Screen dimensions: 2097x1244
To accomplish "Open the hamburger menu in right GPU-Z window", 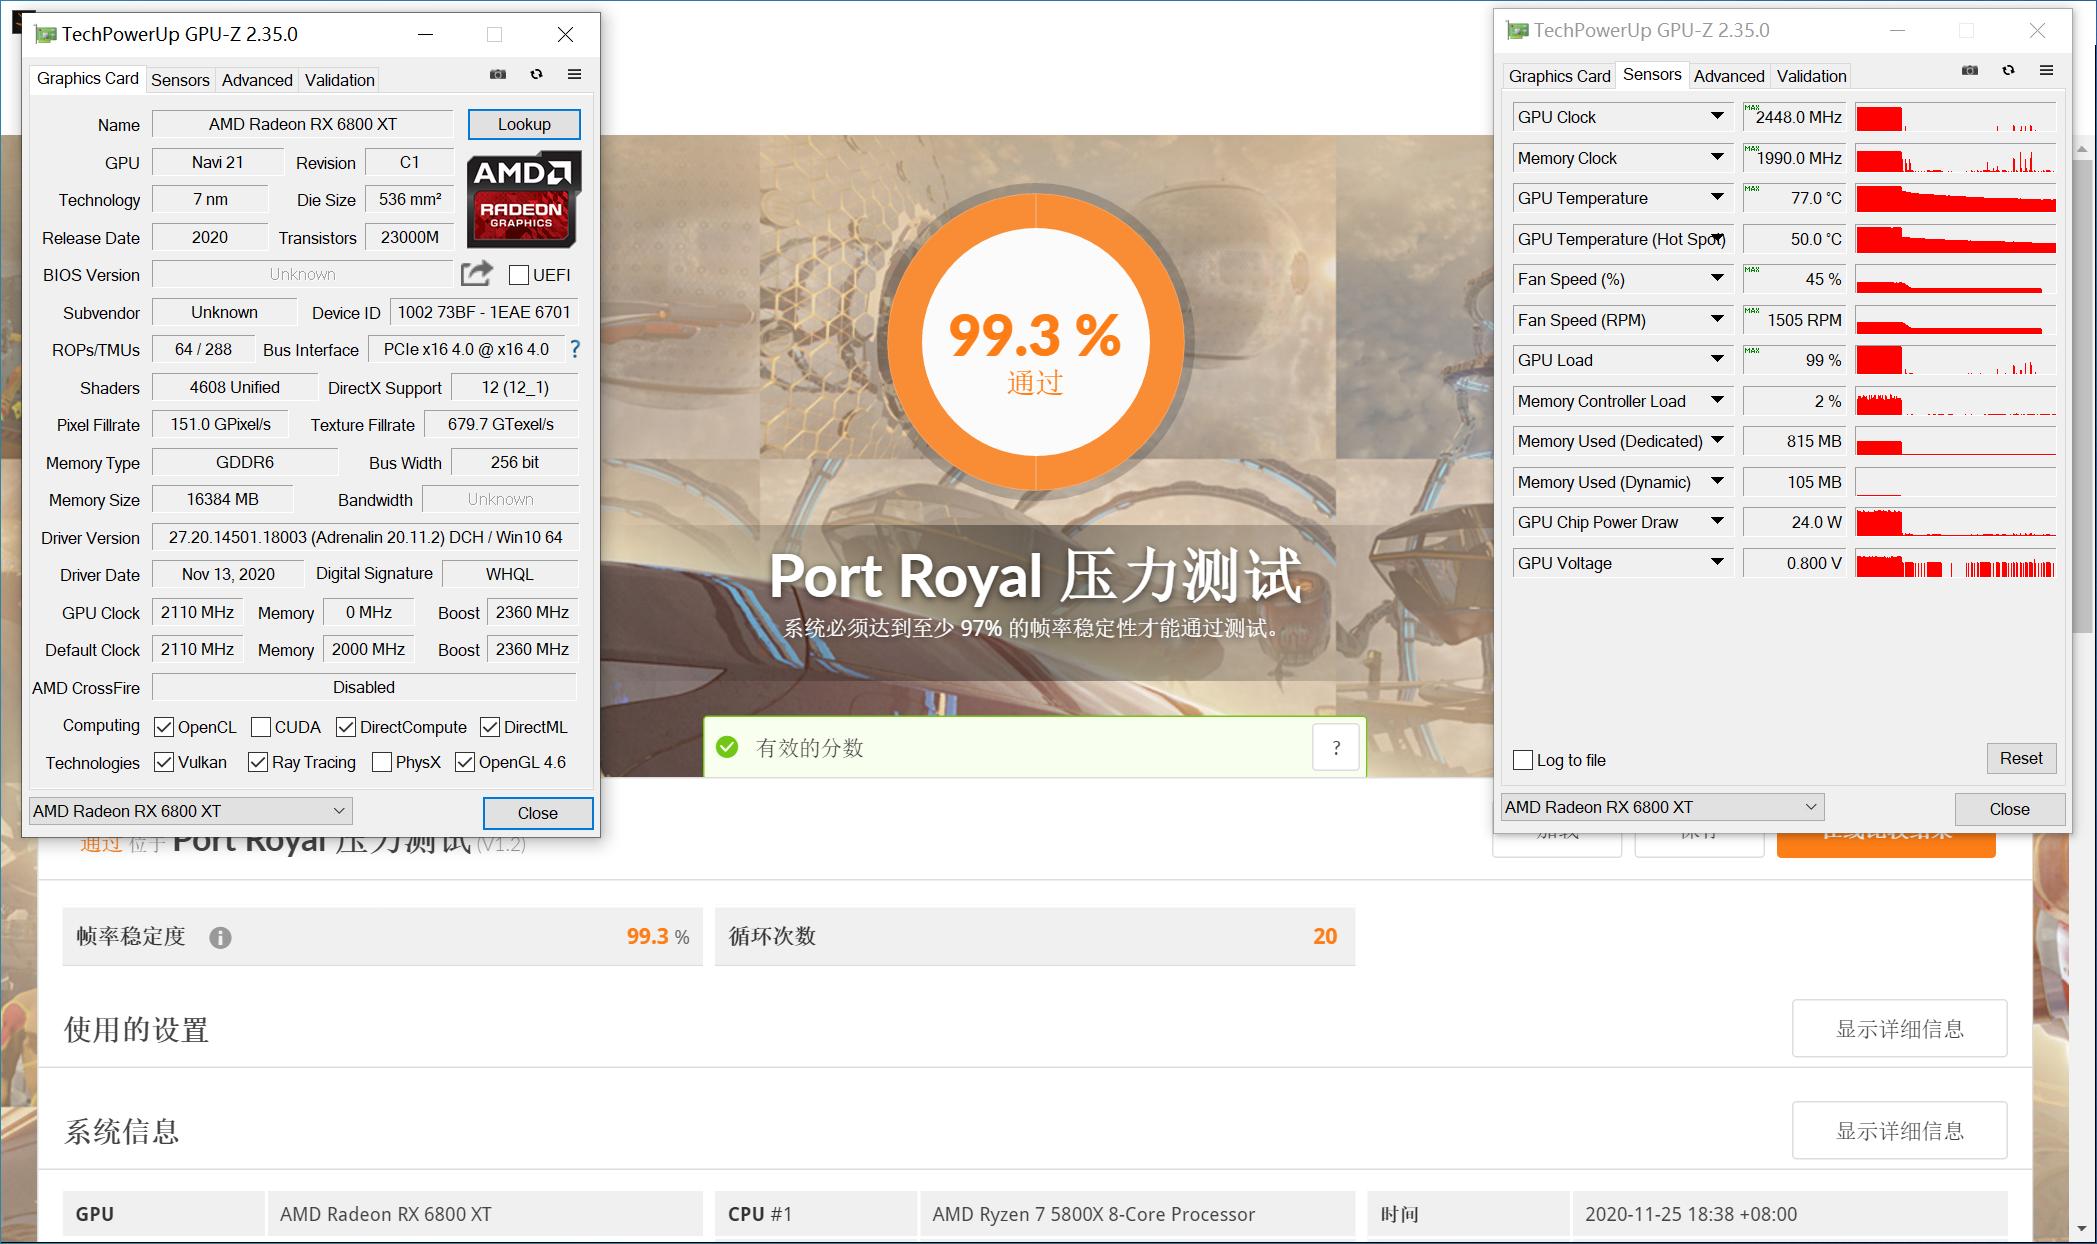I will point(2046,71).
